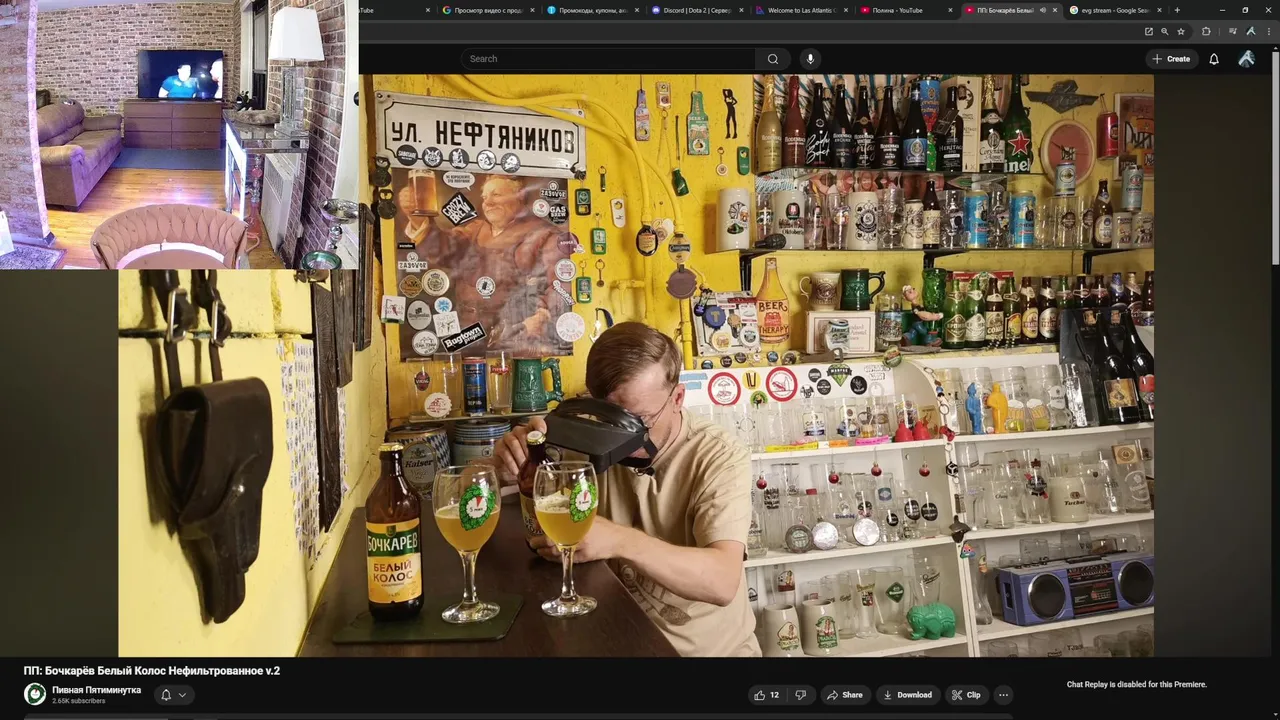Create a Clip of the video

(966, 695)
